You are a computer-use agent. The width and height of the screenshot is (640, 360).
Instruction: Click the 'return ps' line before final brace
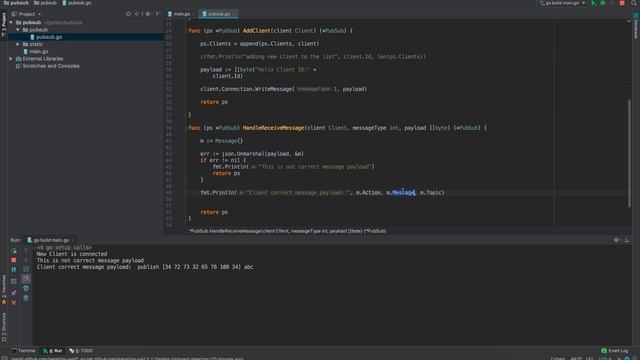click(x=214, y=212)
